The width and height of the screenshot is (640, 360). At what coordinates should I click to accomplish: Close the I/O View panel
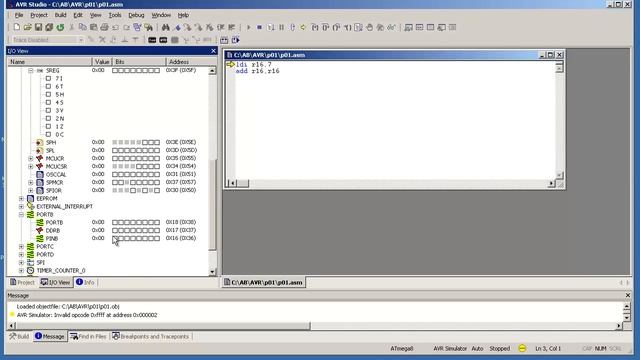[213, 51]
